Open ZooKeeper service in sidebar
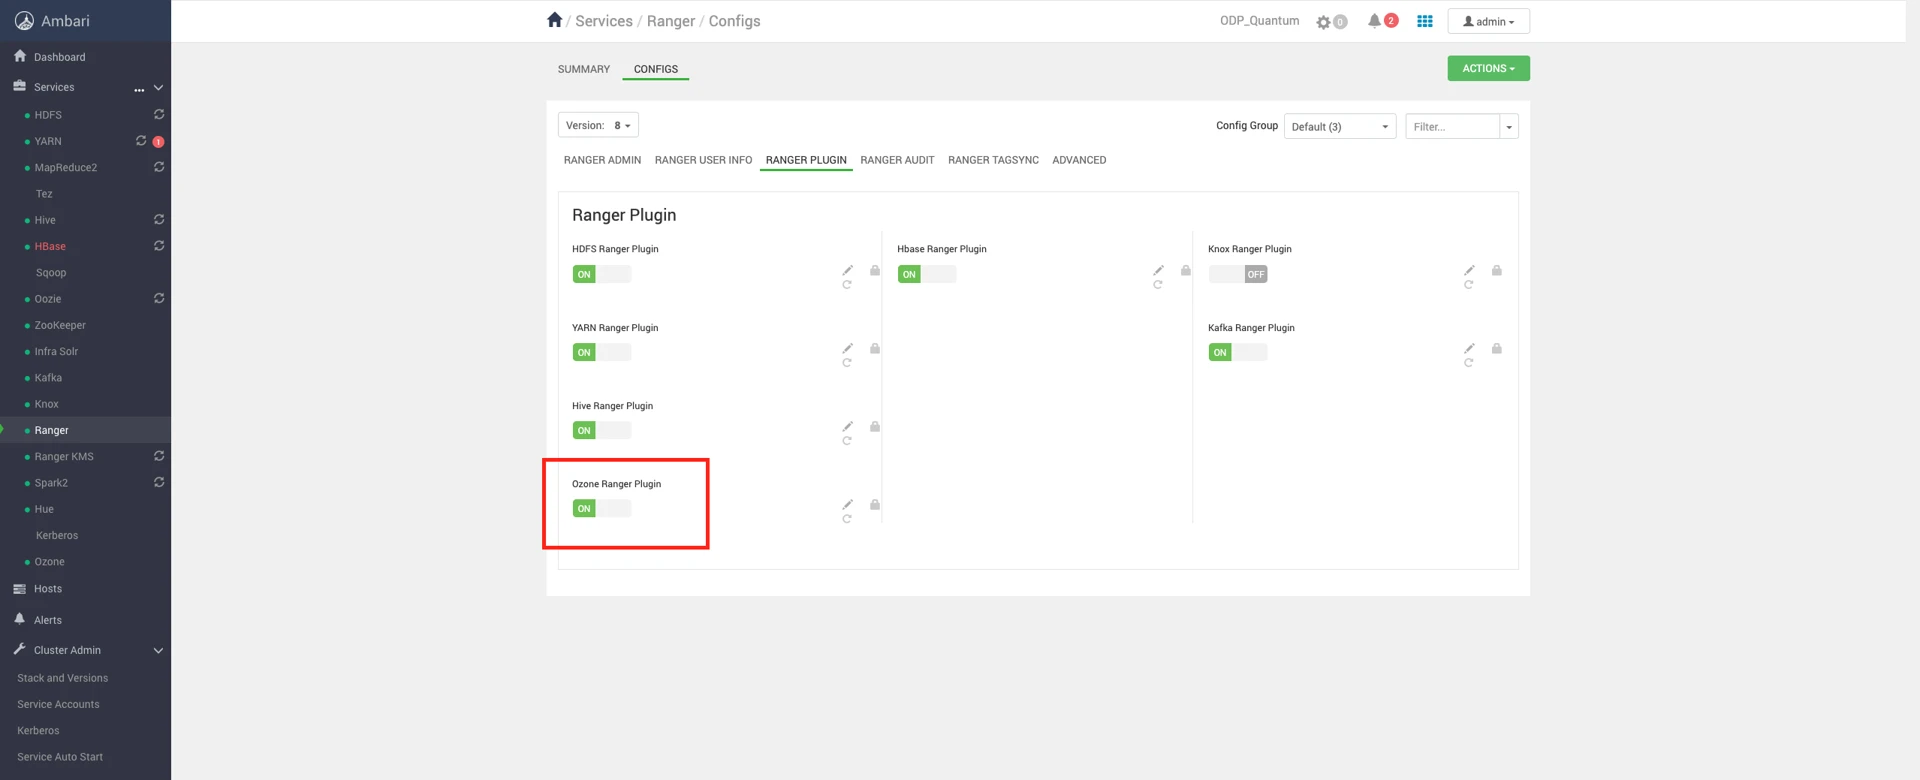 (x=60, y=325)
